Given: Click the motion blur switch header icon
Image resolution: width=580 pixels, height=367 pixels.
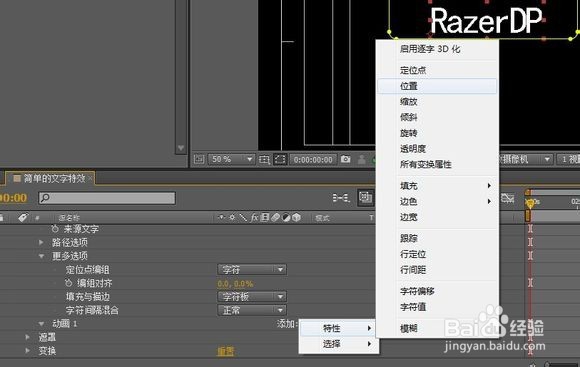Looking at the screenshot, I should (x=275, y=218).
